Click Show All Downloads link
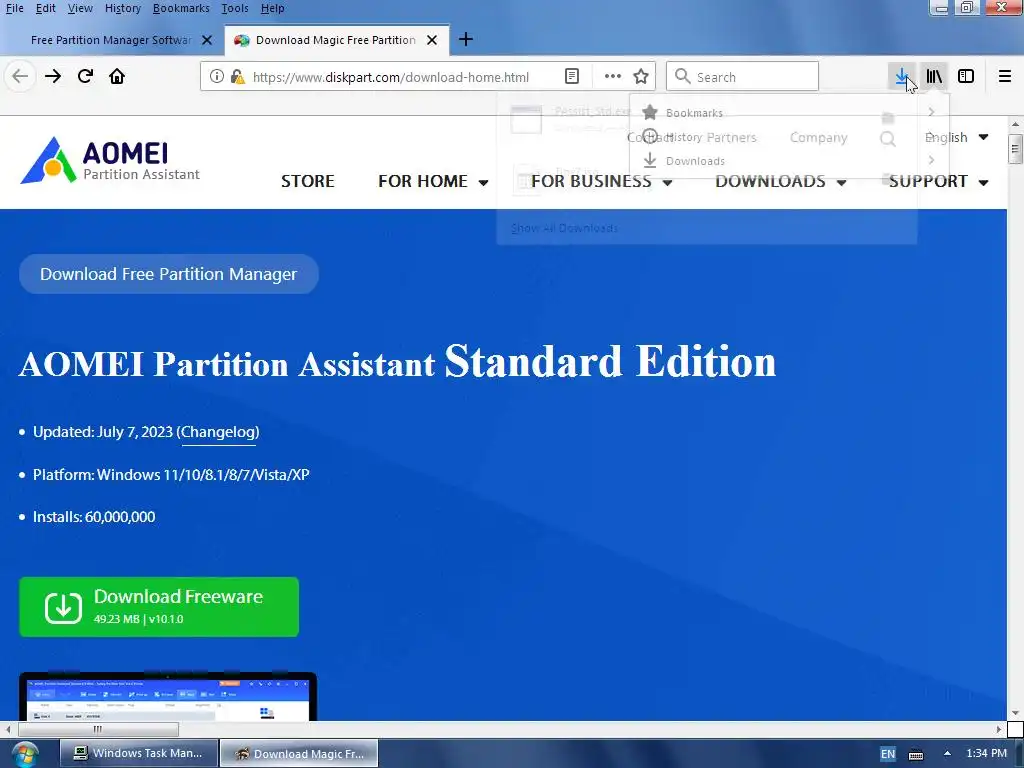The width and height of the screenshot is (1024, 768). point(564,228)
